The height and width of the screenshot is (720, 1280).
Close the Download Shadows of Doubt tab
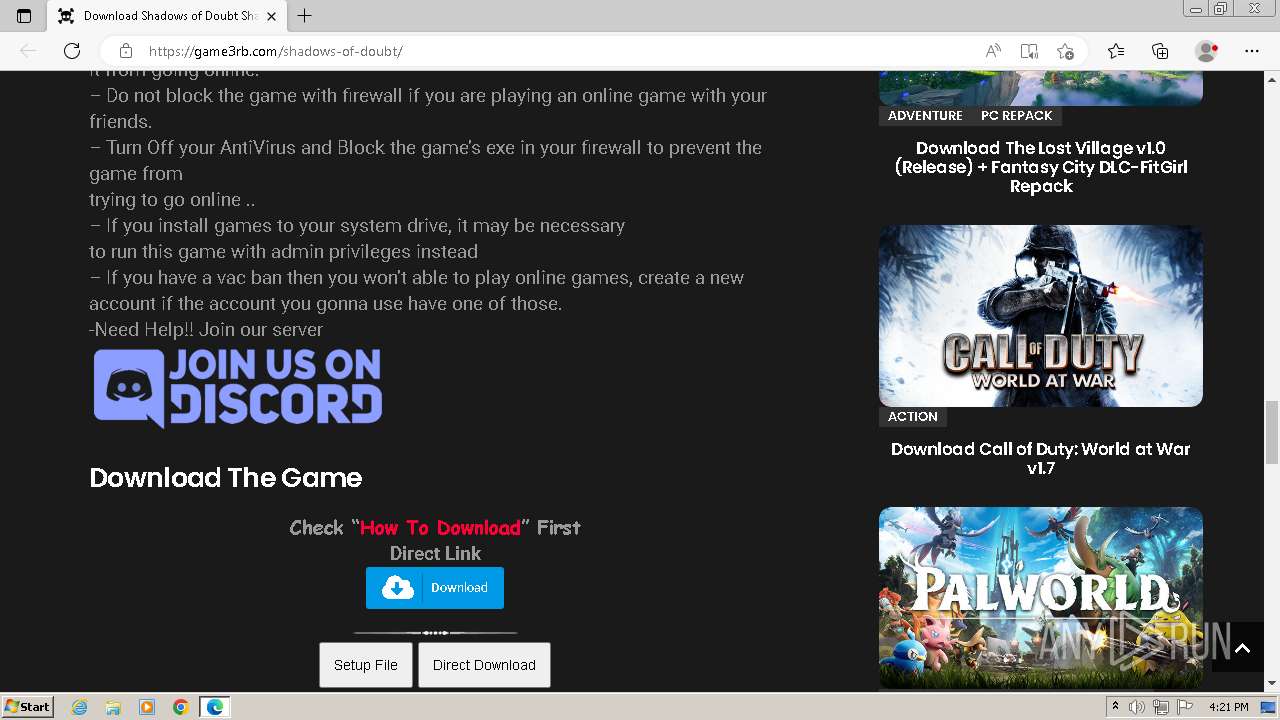point(271,16)
